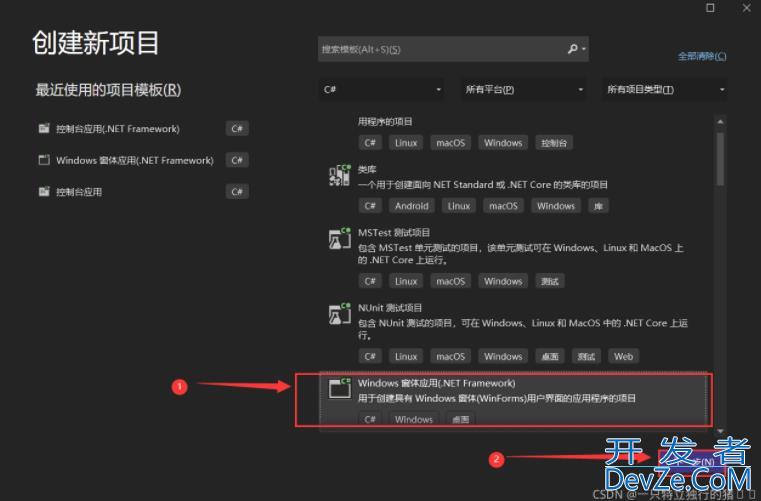Screen dimensions: 761x501
Task: Click C# tag beside recent Windows 窗体应用
Action: (x=237, y=160)
